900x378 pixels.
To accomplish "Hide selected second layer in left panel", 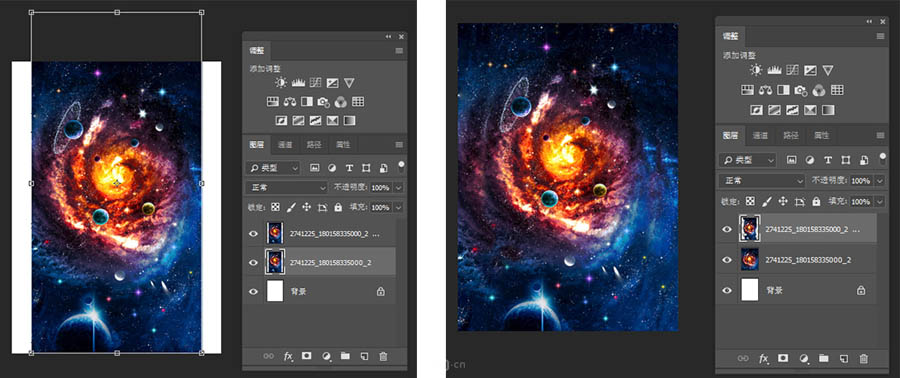I will 254,262.
